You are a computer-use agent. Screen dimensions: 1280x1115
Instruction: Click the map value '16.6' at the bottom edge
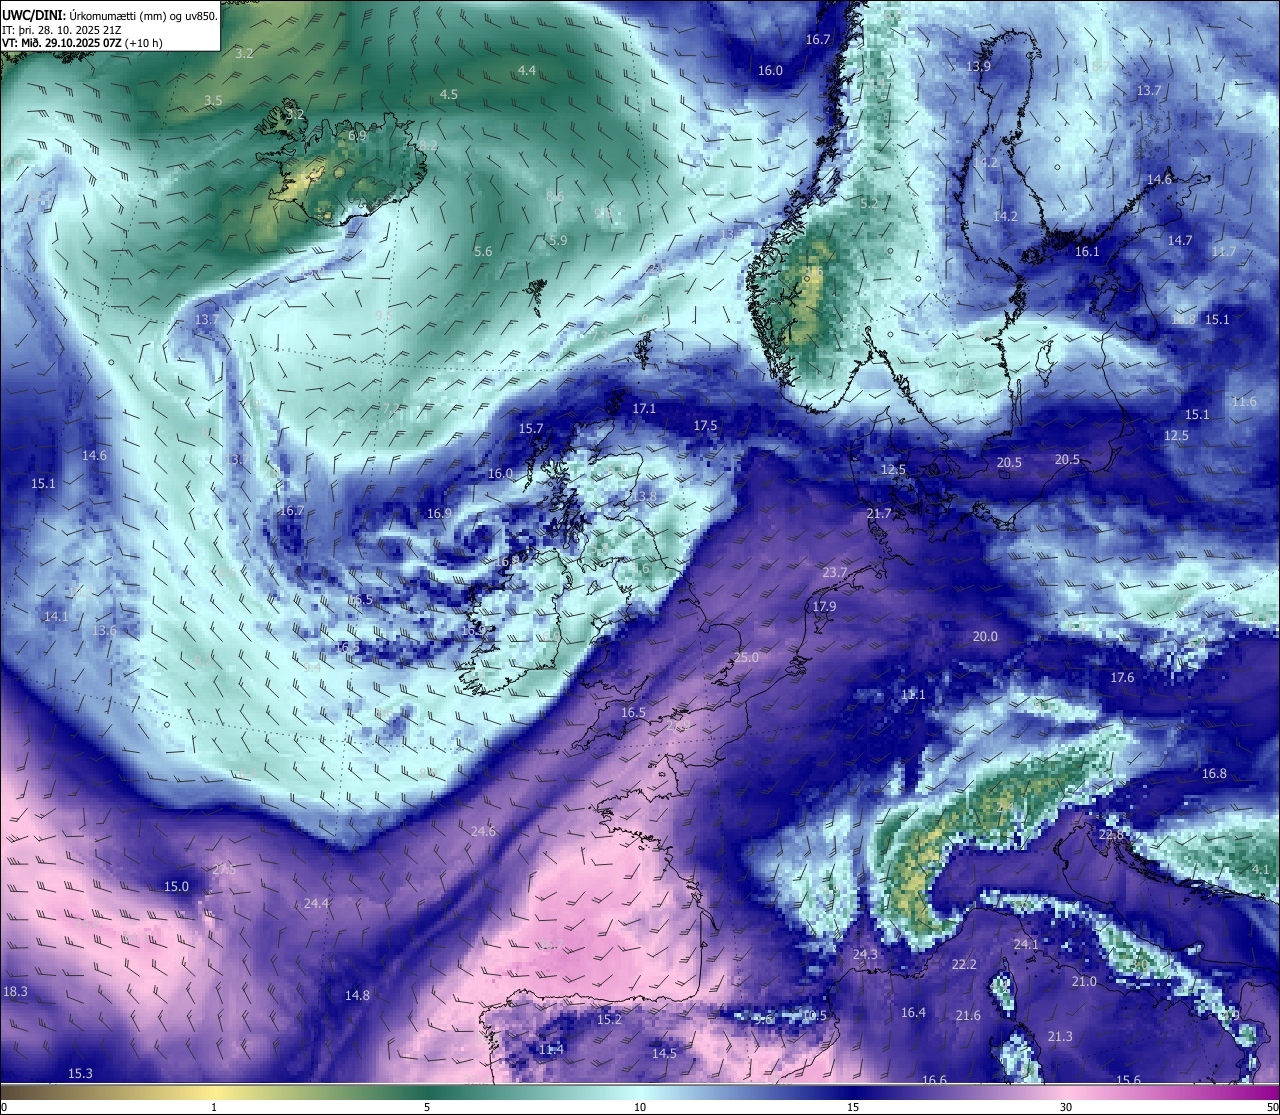pyautogui.click(x=934, y=1080)
